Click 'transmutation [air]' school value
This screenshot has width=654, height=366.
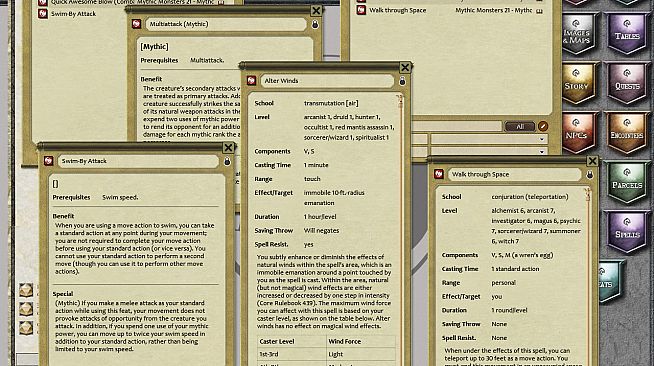[331, 103]
